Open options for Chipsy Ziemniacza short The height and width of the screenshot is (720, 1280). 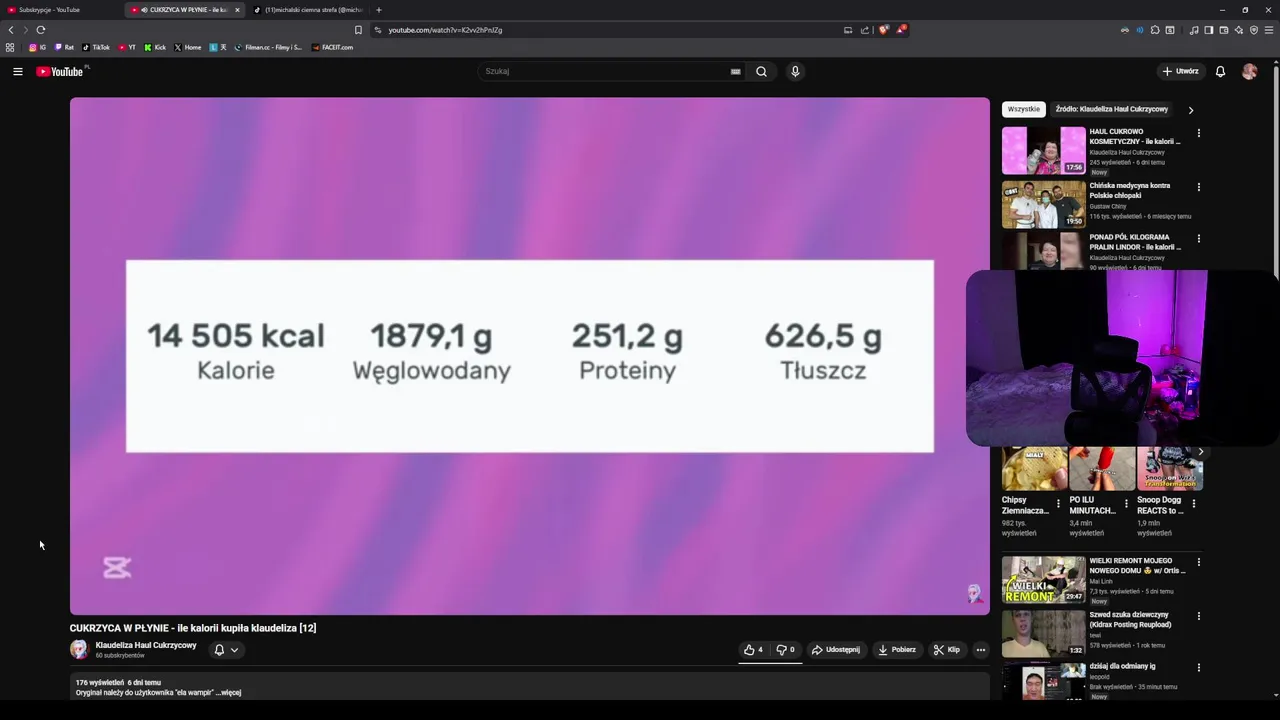(1058, 503)
